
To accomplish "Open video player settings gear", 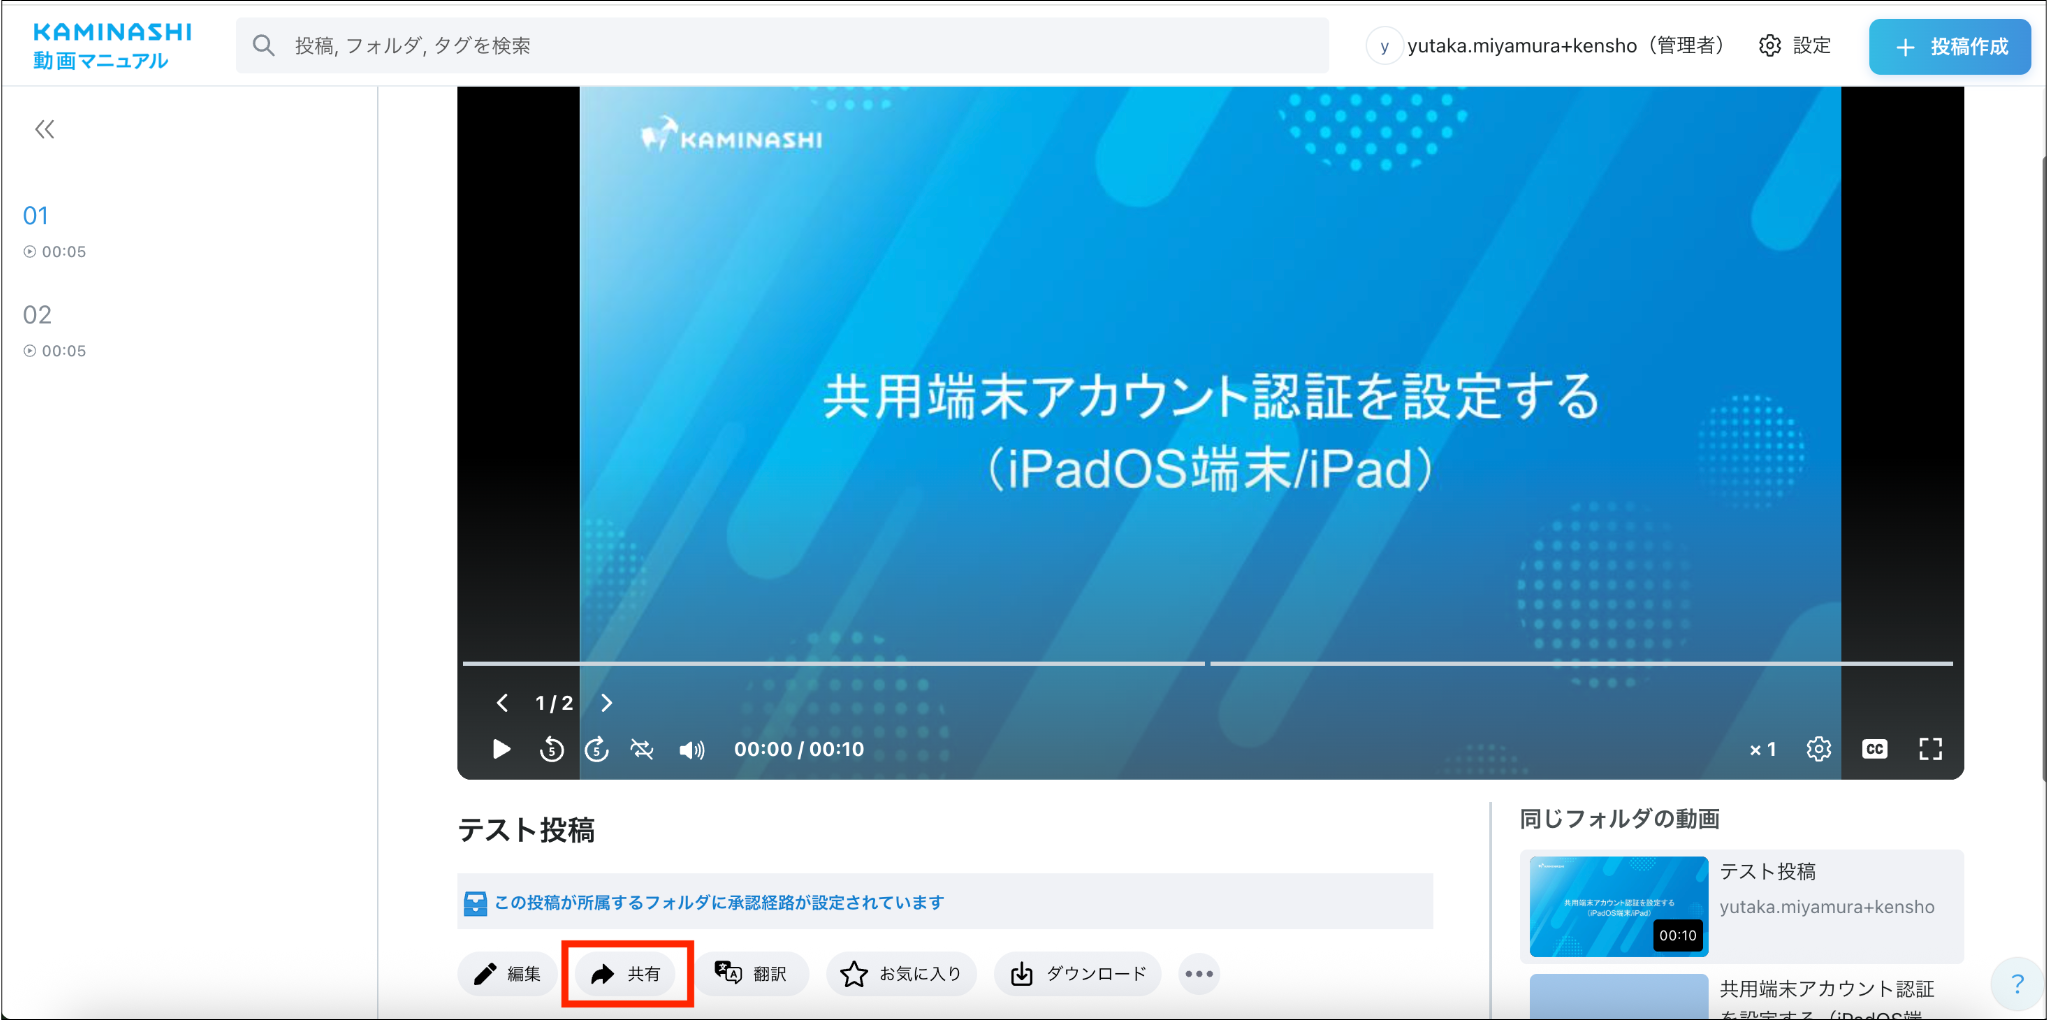I will tap(1819, 749).
